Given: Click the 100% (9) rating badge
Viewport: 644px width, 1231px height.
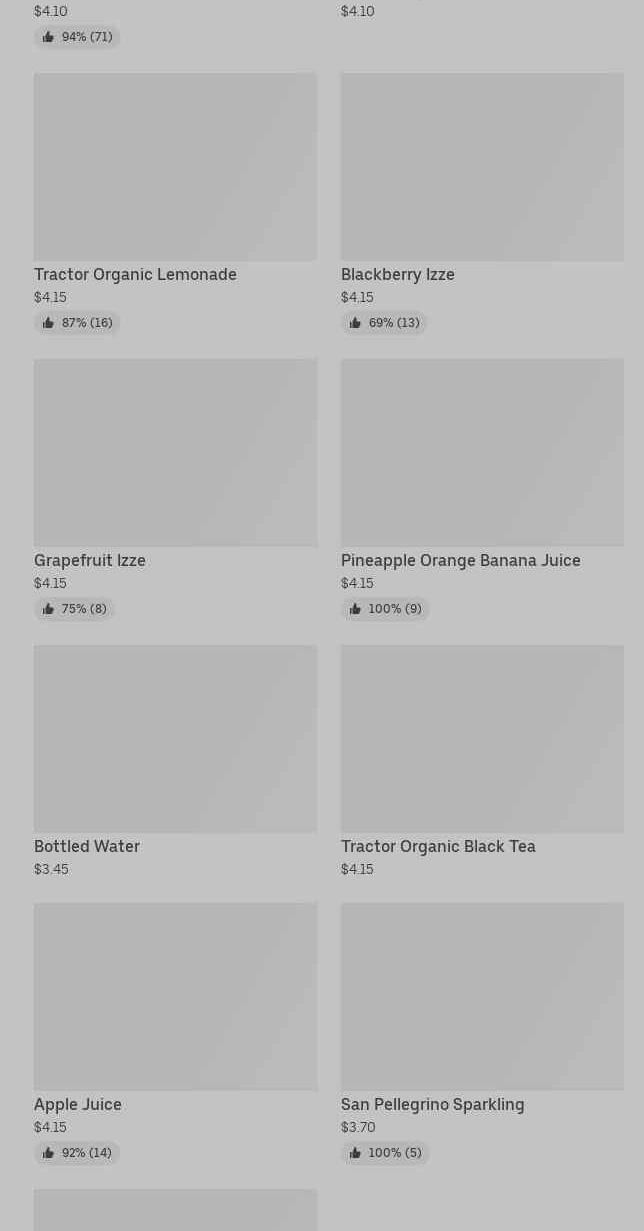Looking at the screenshot, I should 385,609.
